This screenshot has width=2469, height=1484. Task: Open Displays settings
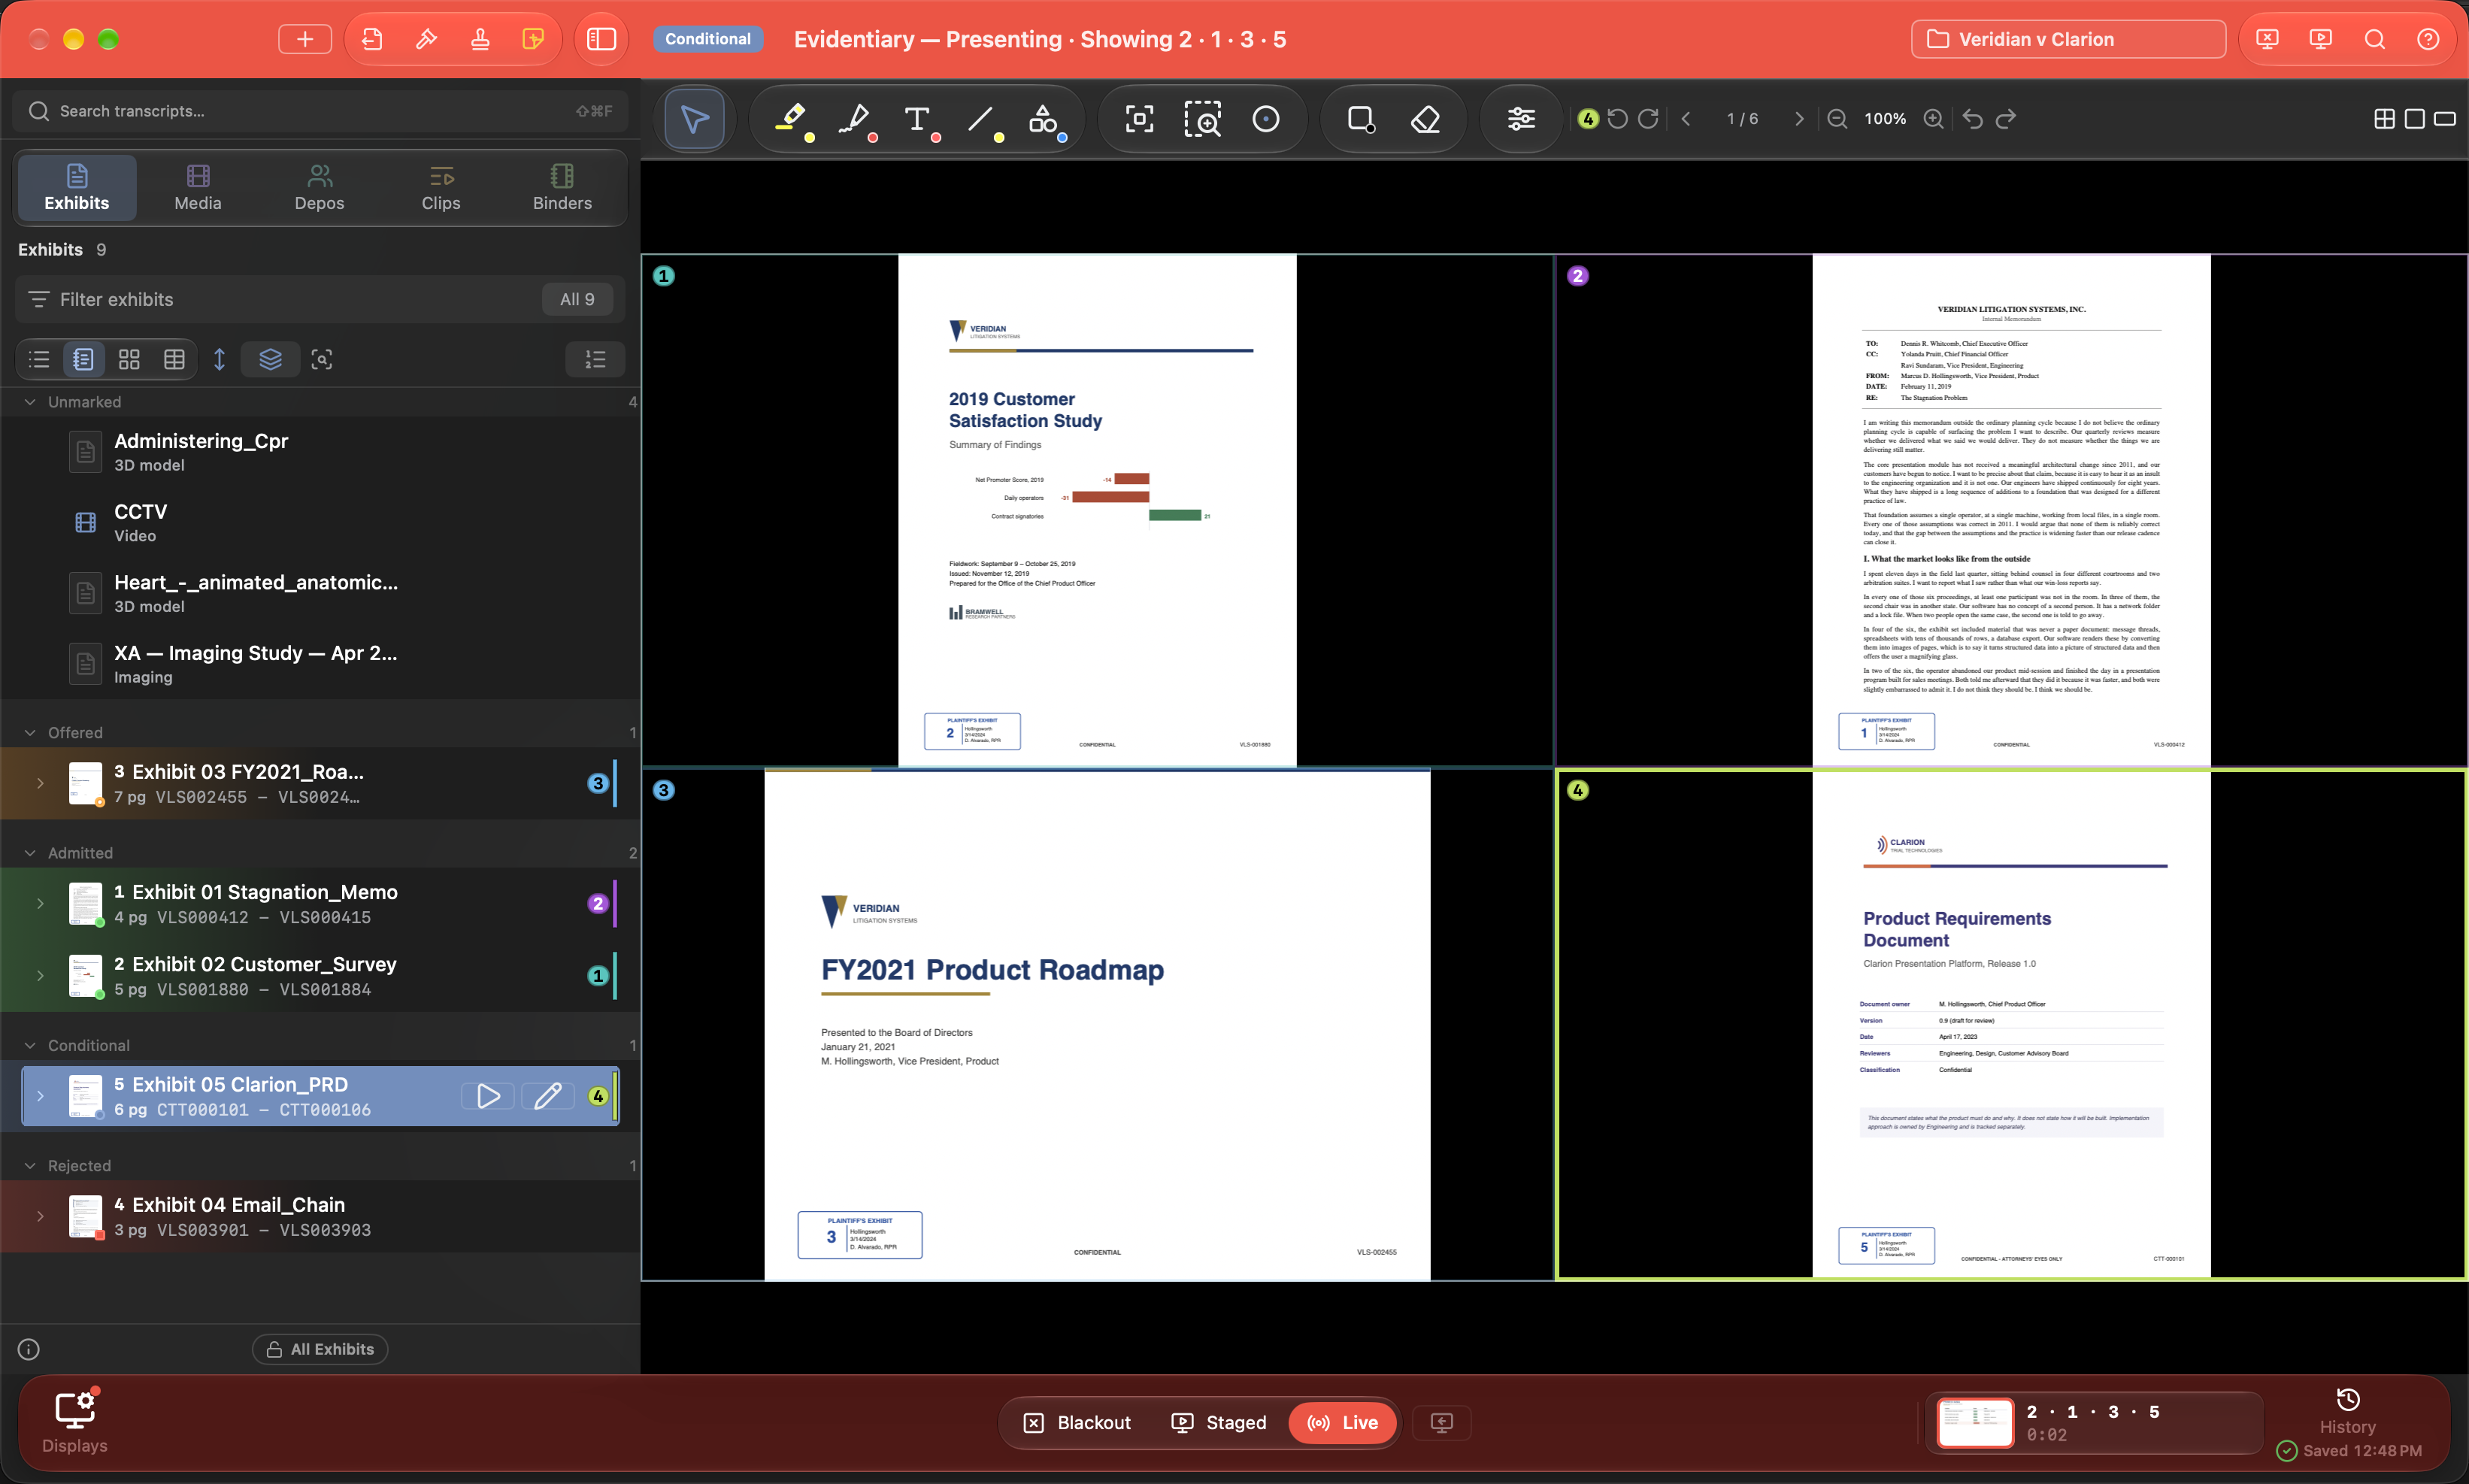pyautogui.click(x=75, y=1422)
